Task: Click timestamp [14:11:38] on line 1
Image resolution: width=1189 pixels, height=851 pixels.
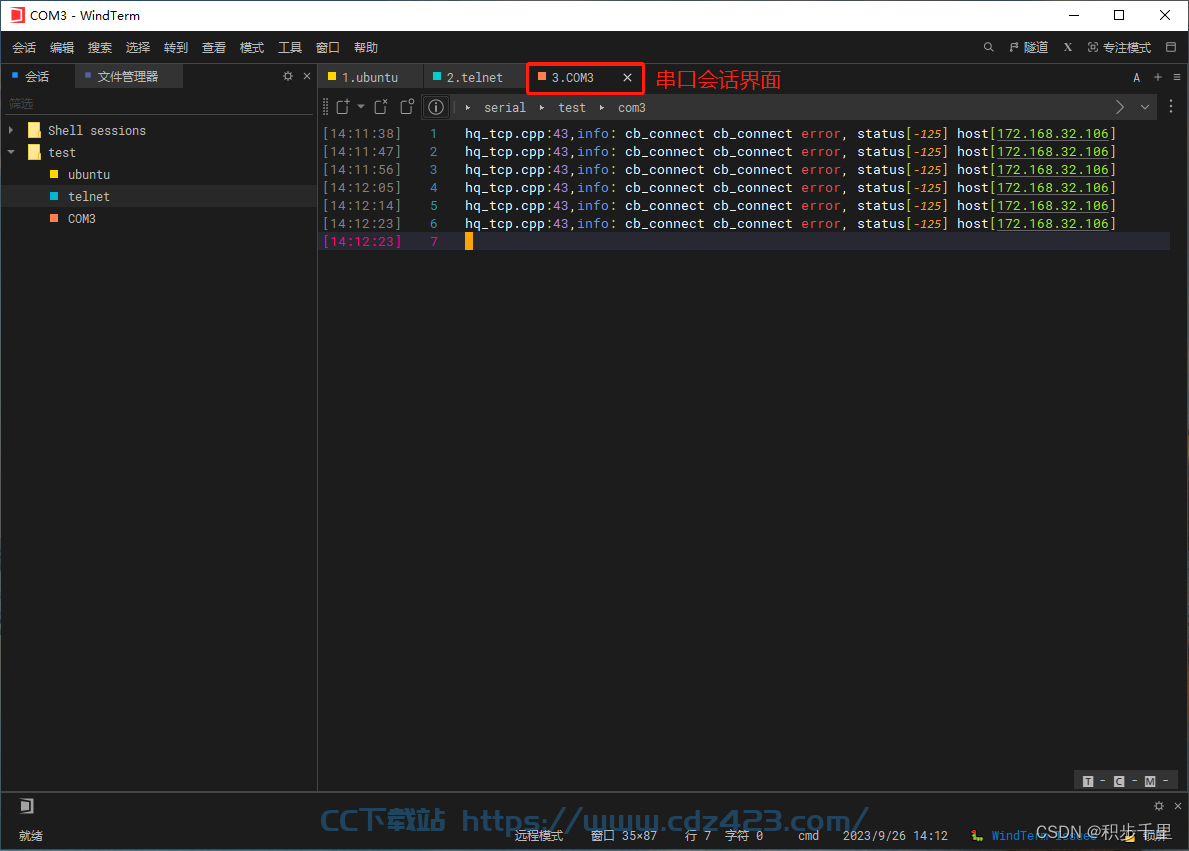Action: (362, 133)
